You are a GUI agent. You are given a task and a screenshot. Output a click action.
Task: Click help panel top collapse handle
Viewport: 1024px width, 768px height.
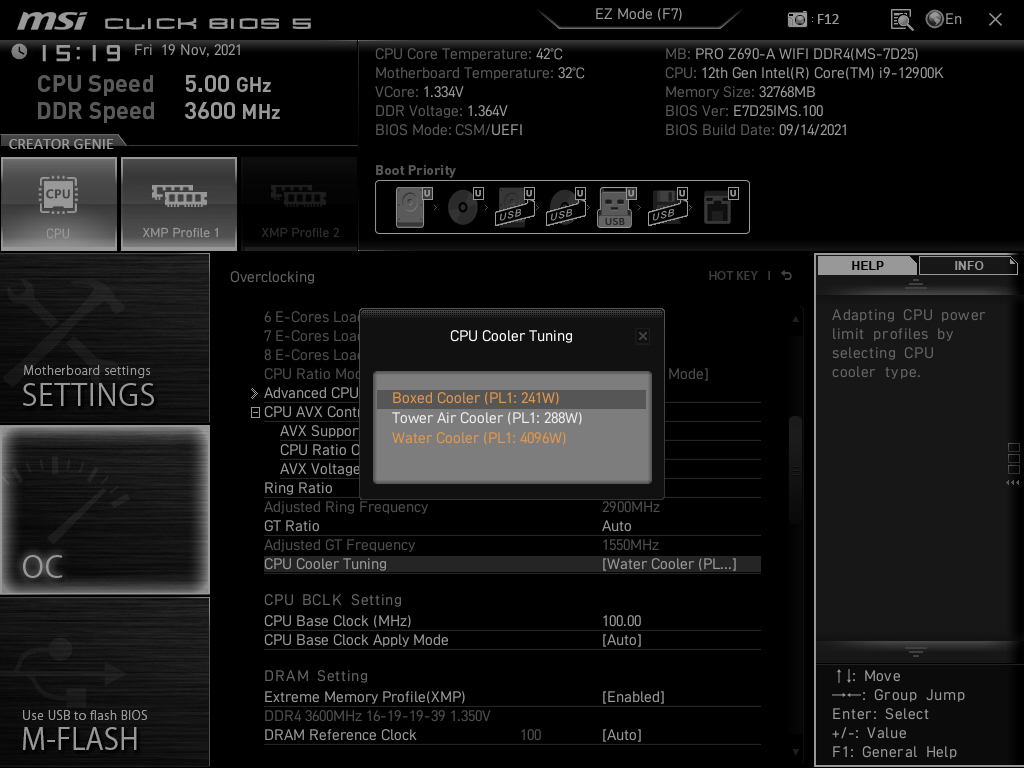(x=916, y=283)
